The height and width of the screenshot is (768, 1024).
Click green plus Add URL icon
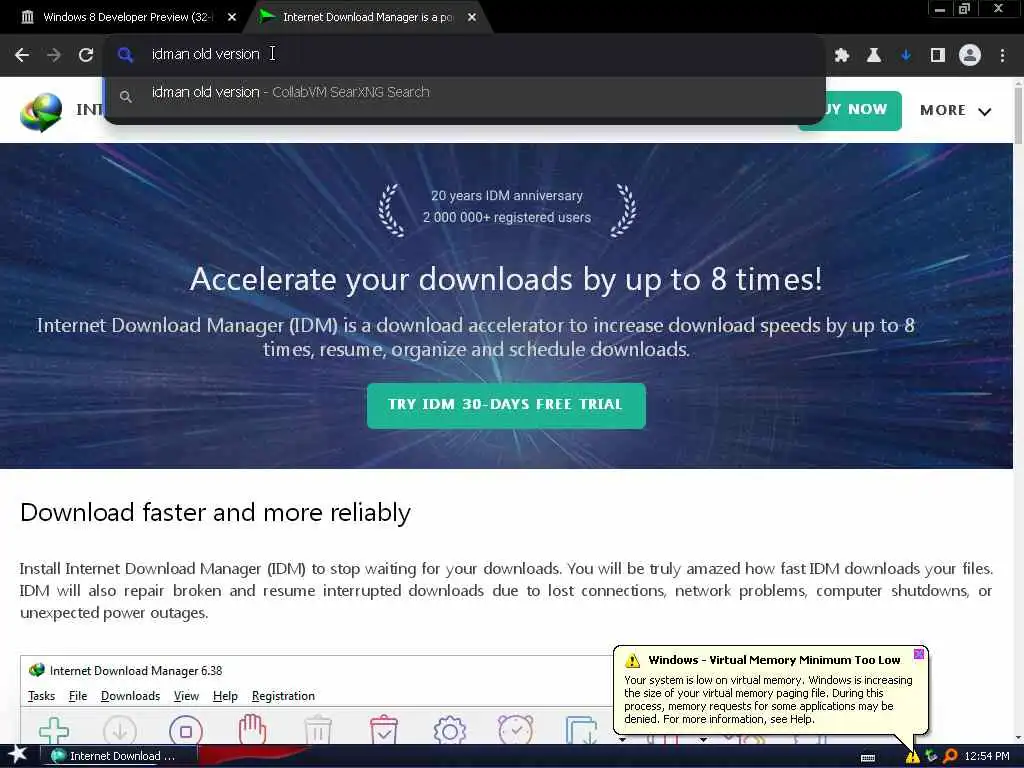click(54, 730)
